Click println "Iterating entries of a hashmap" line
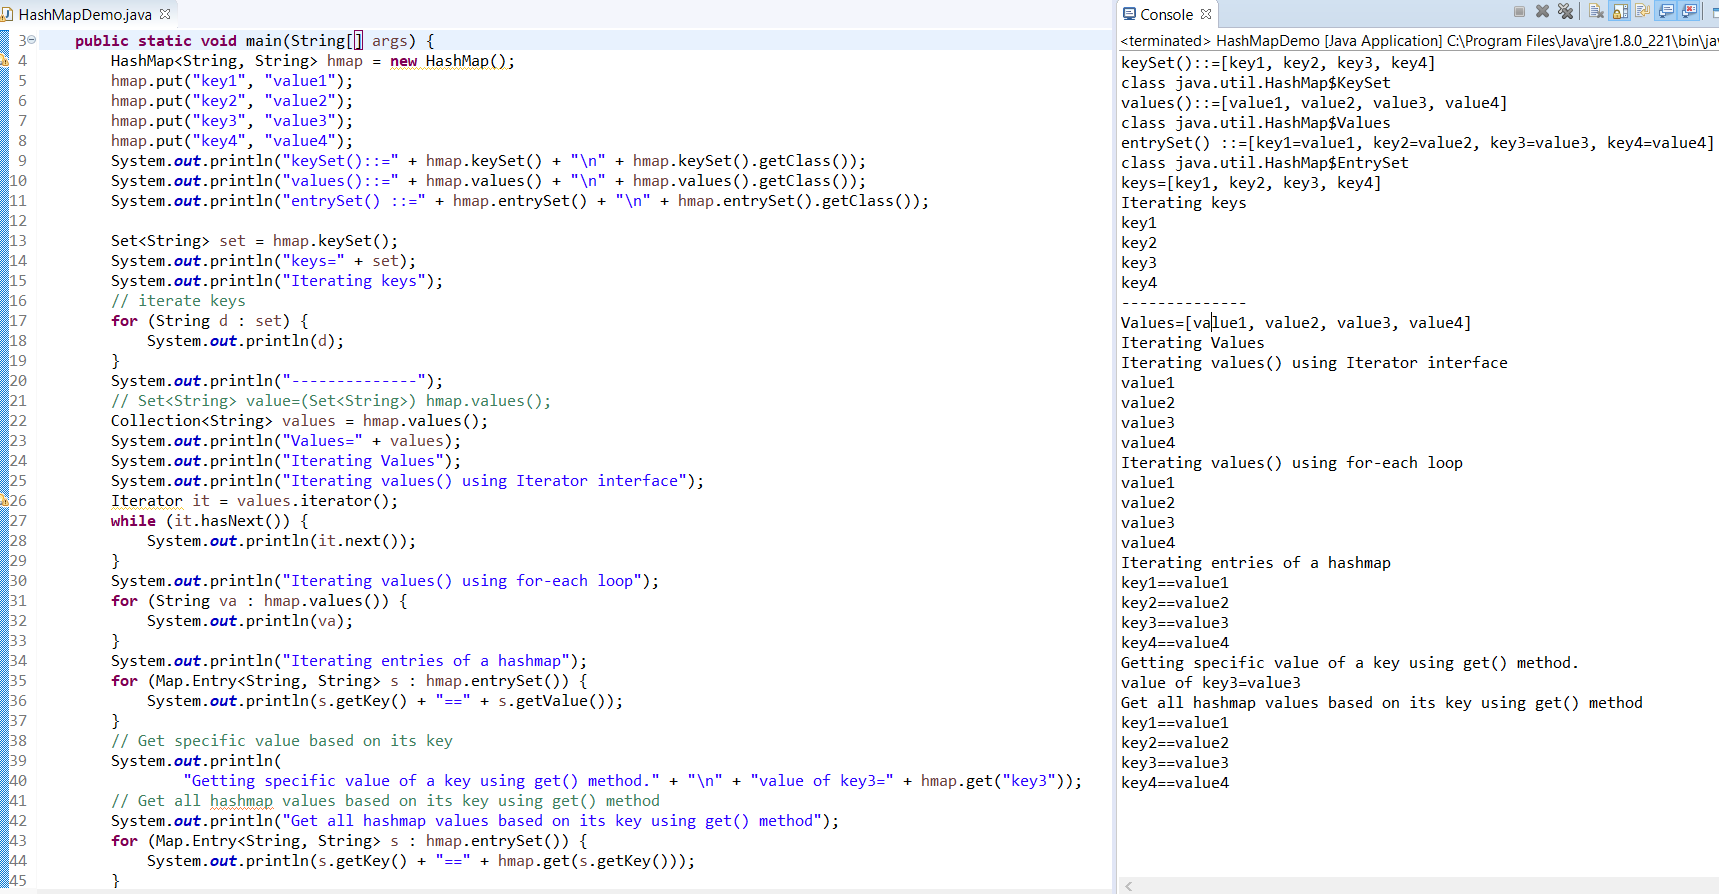The image size is (1719, 894). (x=349, y=660)
